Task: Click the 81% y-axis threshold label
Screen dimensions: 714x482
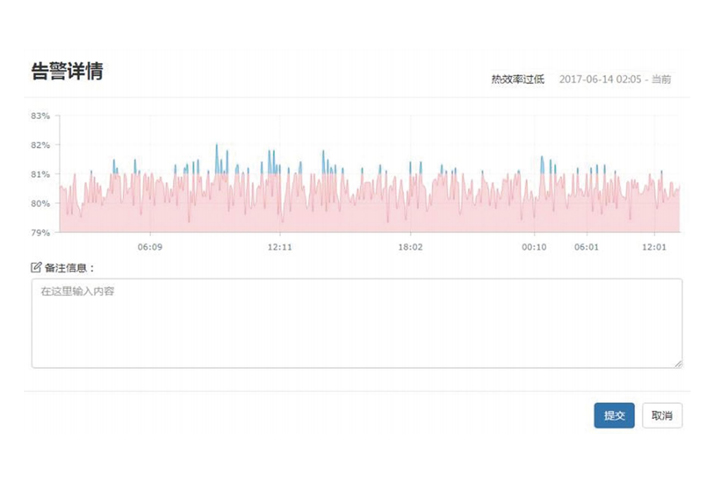Action: coord(40,174)
